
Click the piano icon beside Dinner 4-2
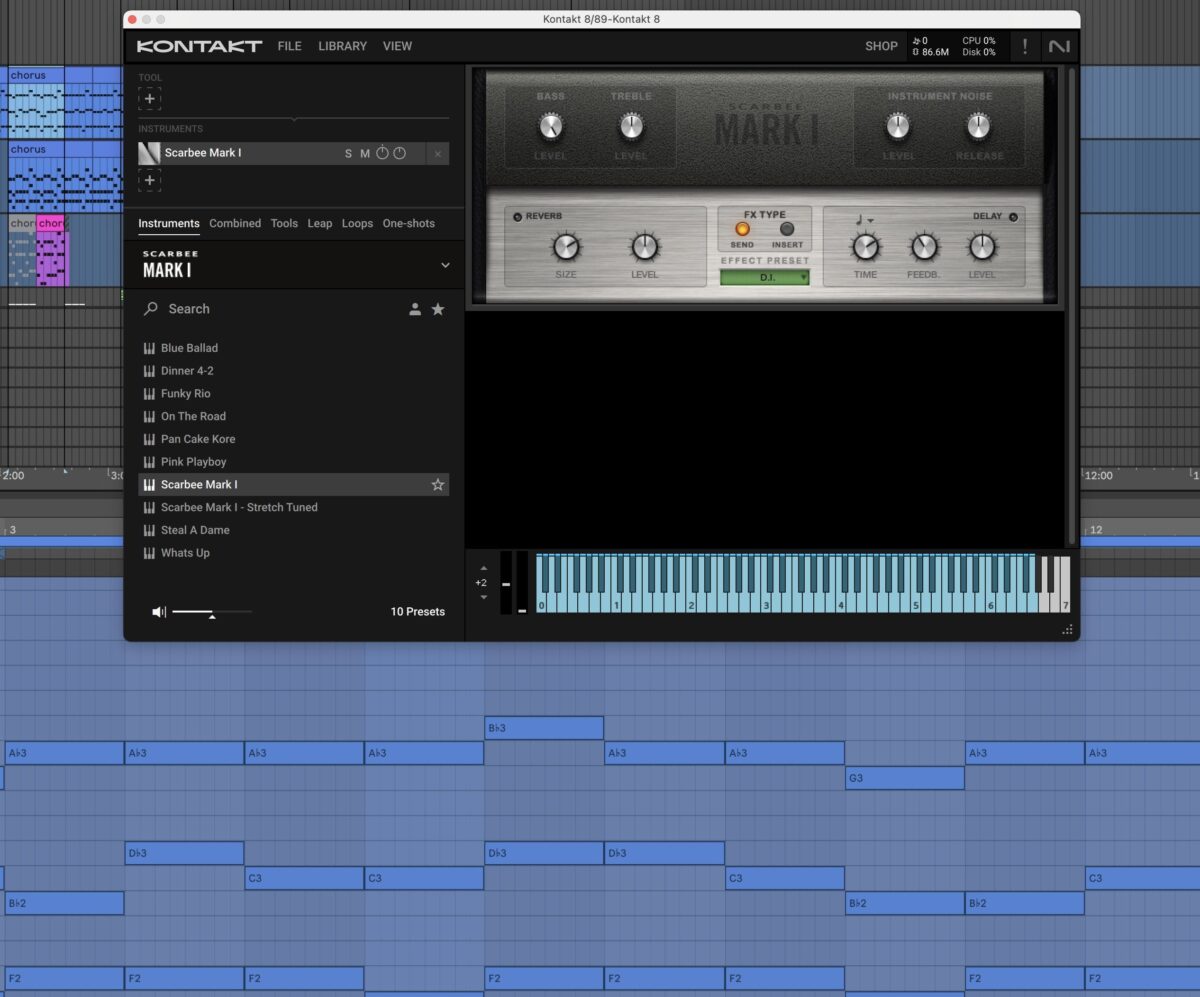coord(150,371)
